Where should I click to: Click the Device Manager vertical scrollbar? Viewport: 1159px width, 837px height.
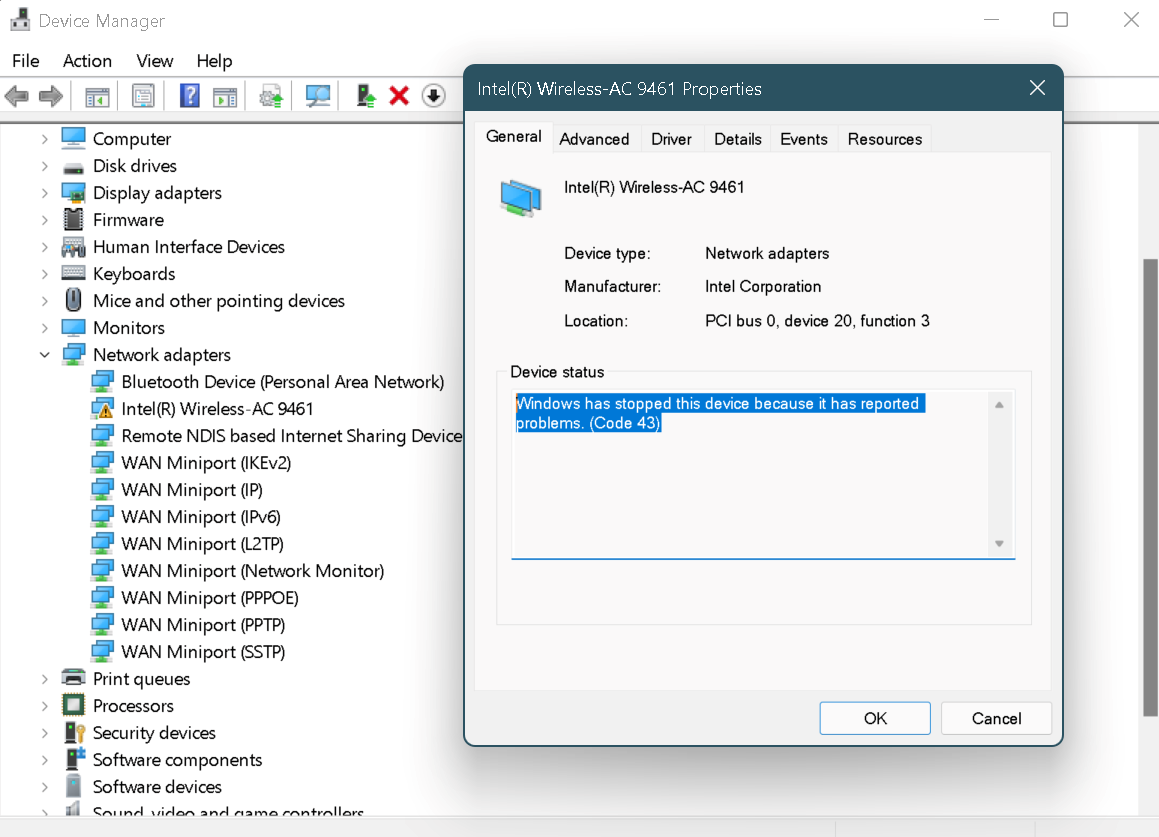click(x=1149, y=480)
